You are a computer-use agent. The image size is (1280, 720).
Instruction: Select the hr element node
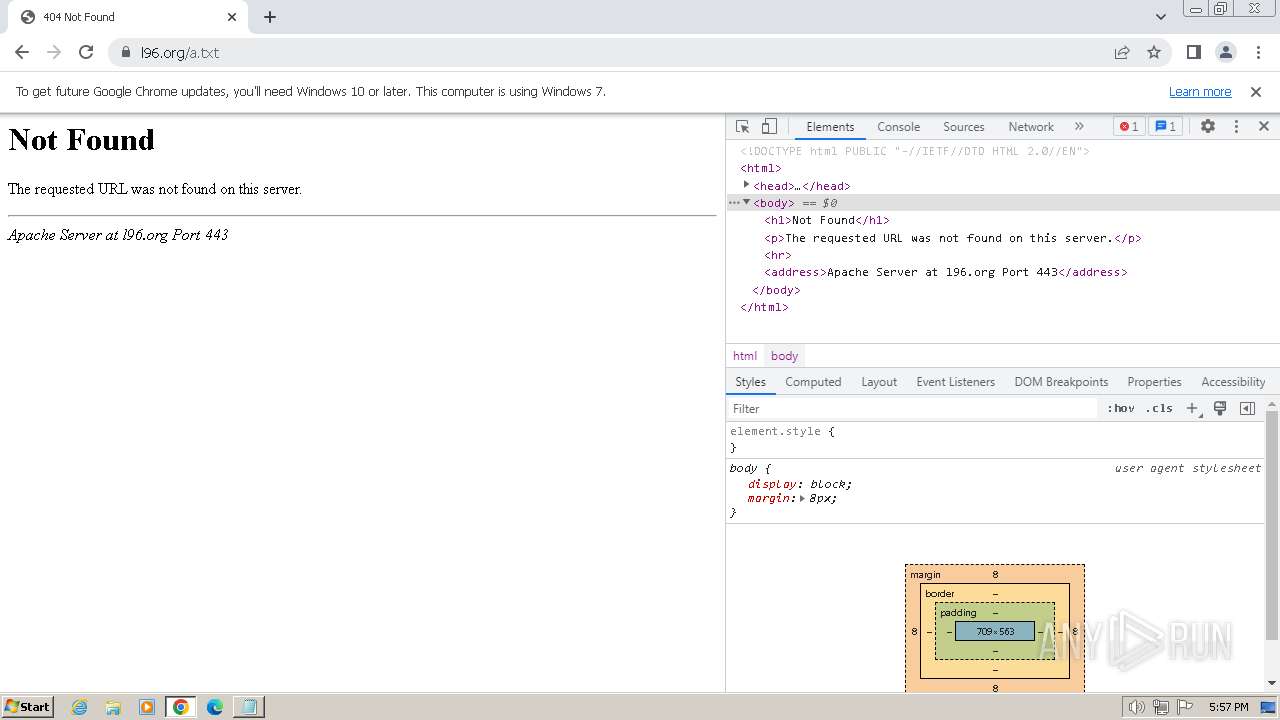coord(778,255)
